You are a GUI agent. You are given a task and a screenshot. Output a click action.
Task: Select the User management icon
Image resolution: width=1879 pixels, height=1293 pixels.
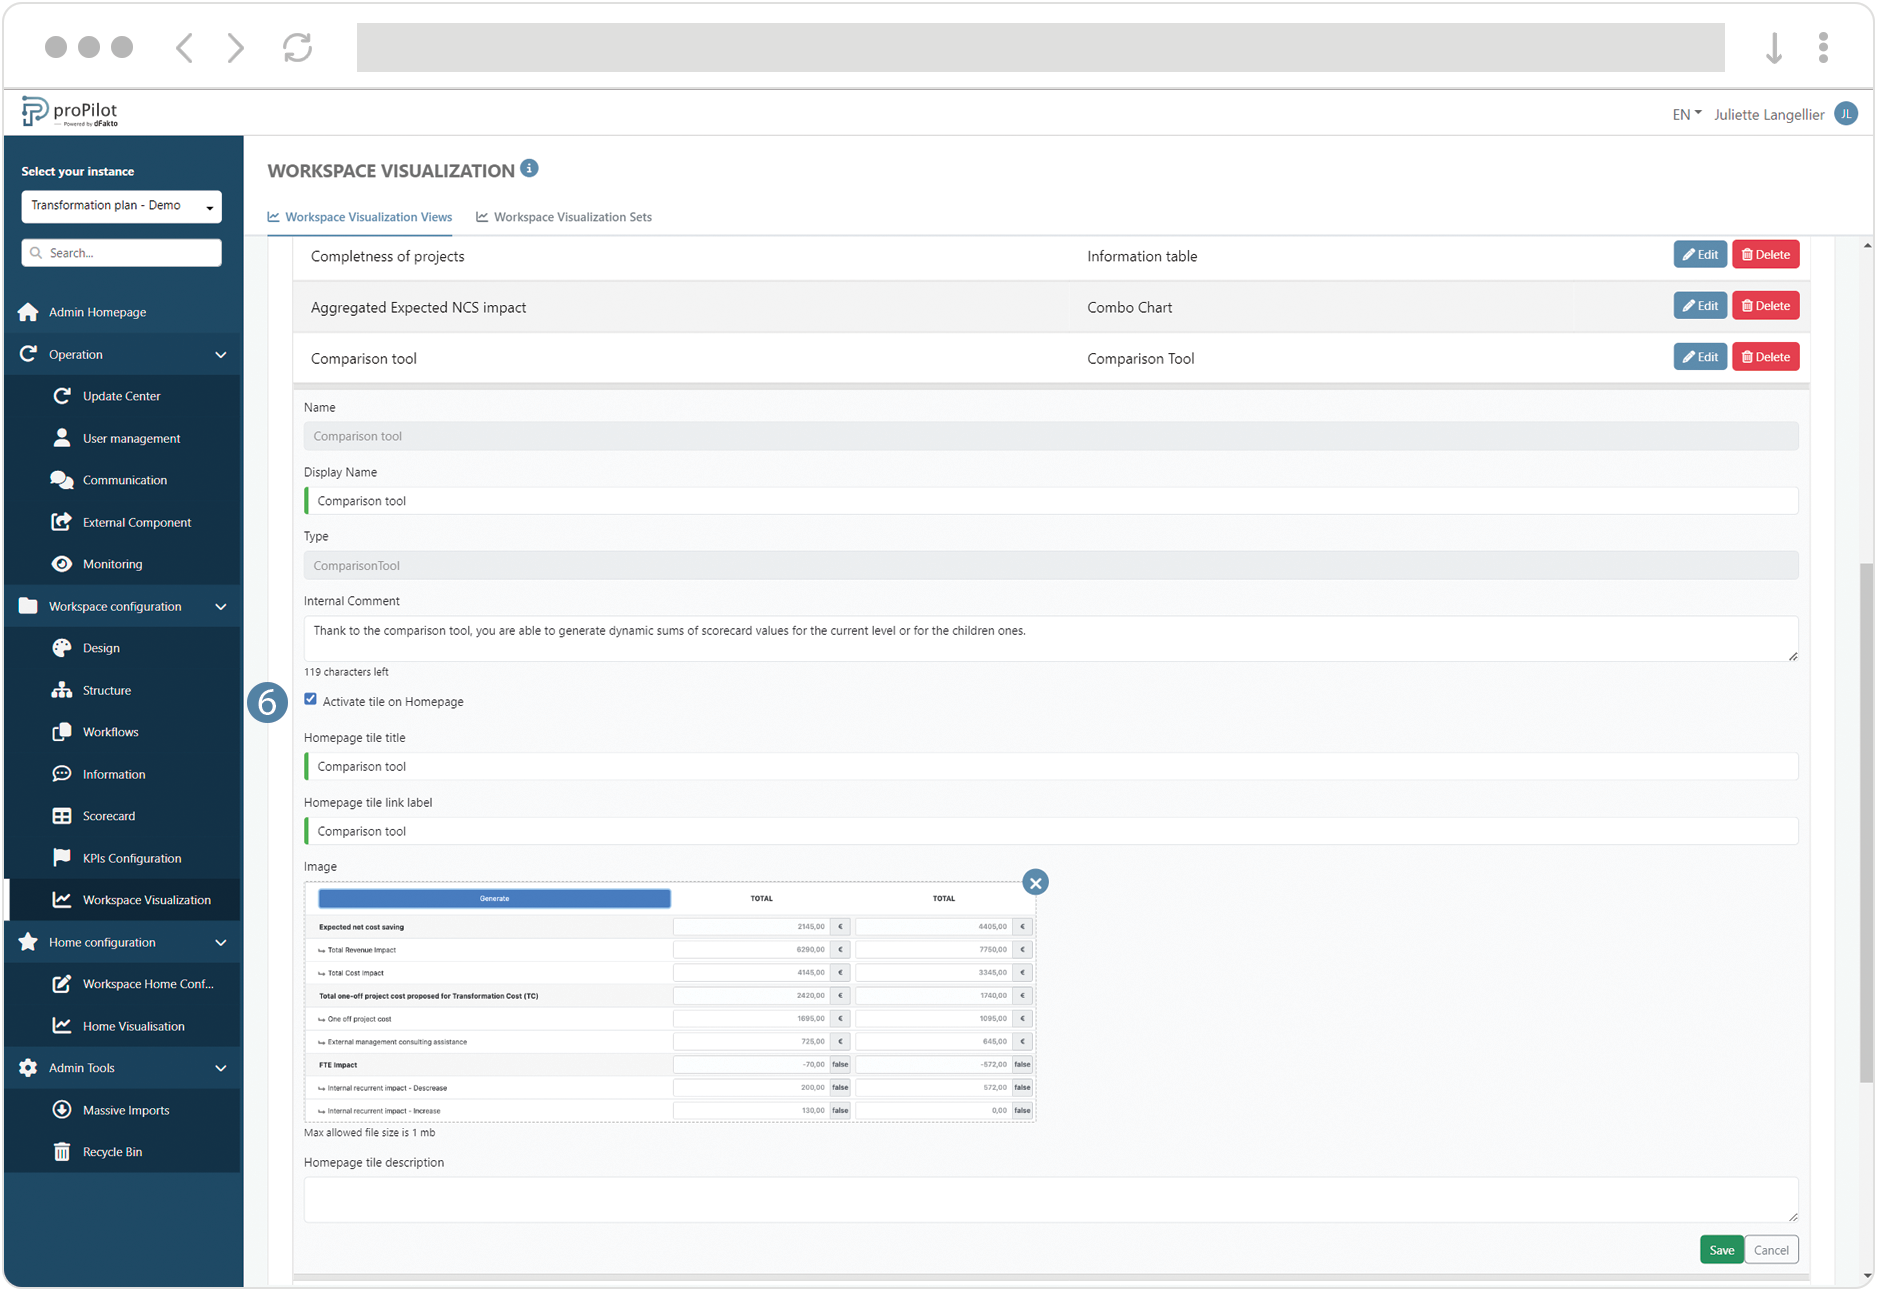click(62, 437)
